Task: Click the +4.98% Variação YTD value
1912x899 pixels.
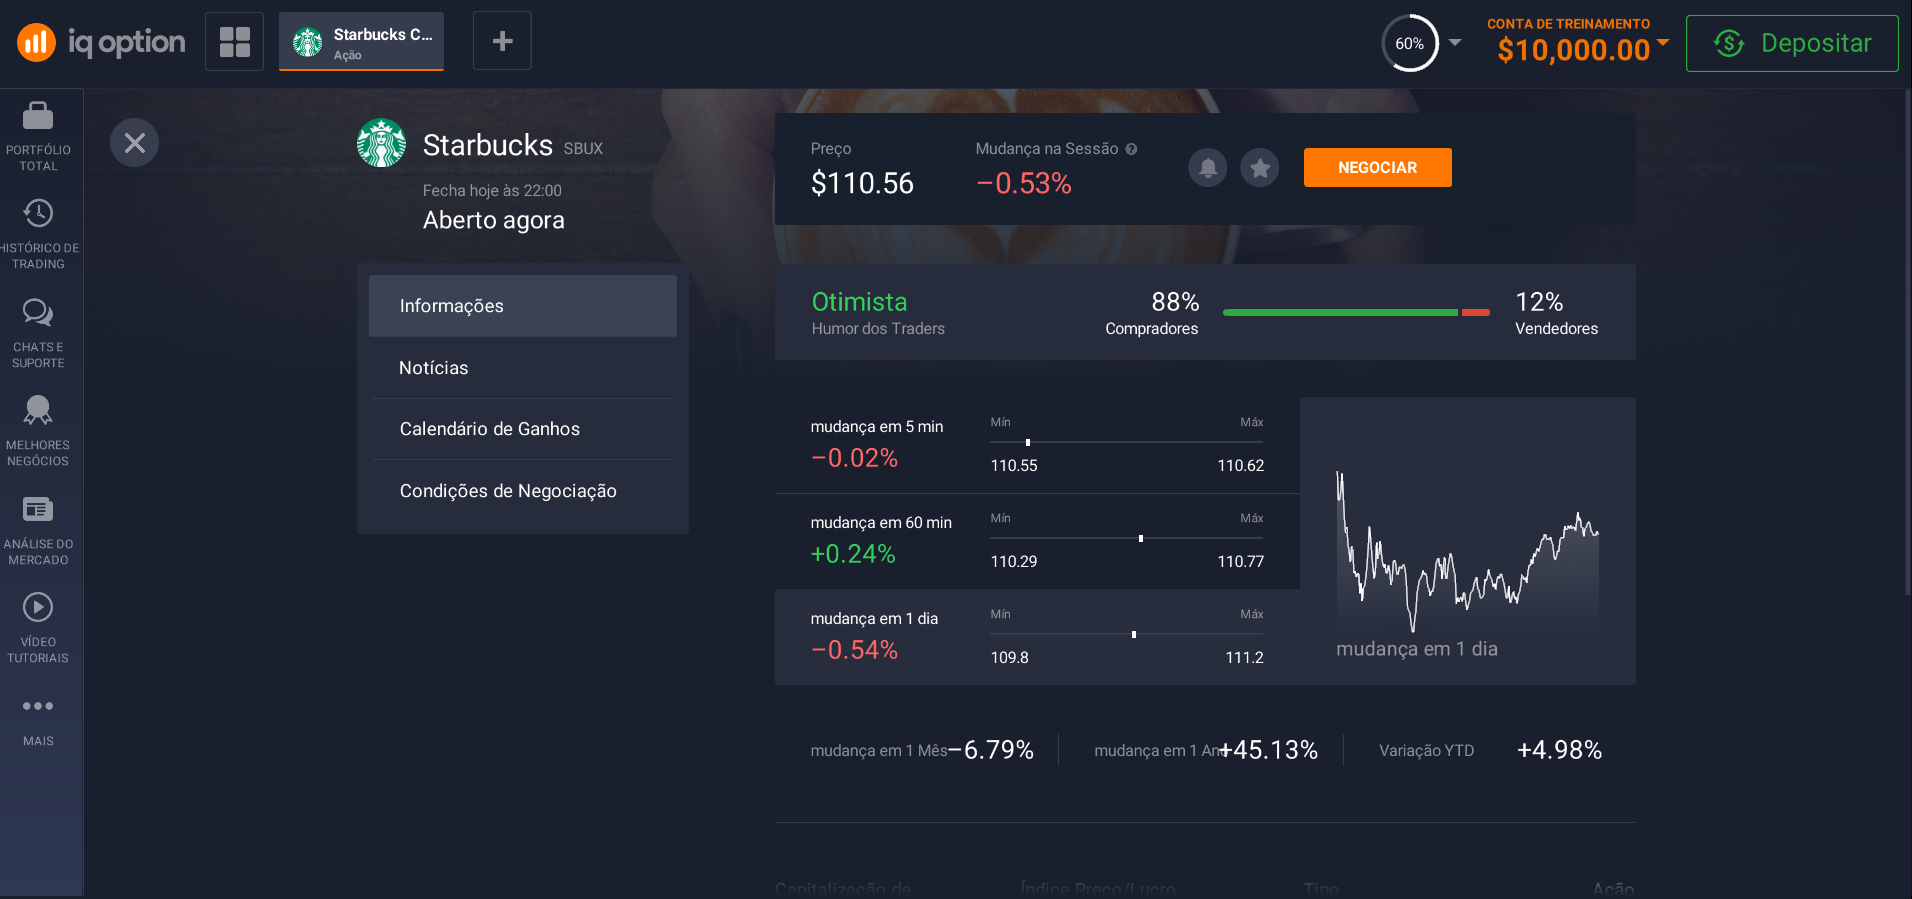Action: (1559, 750)
